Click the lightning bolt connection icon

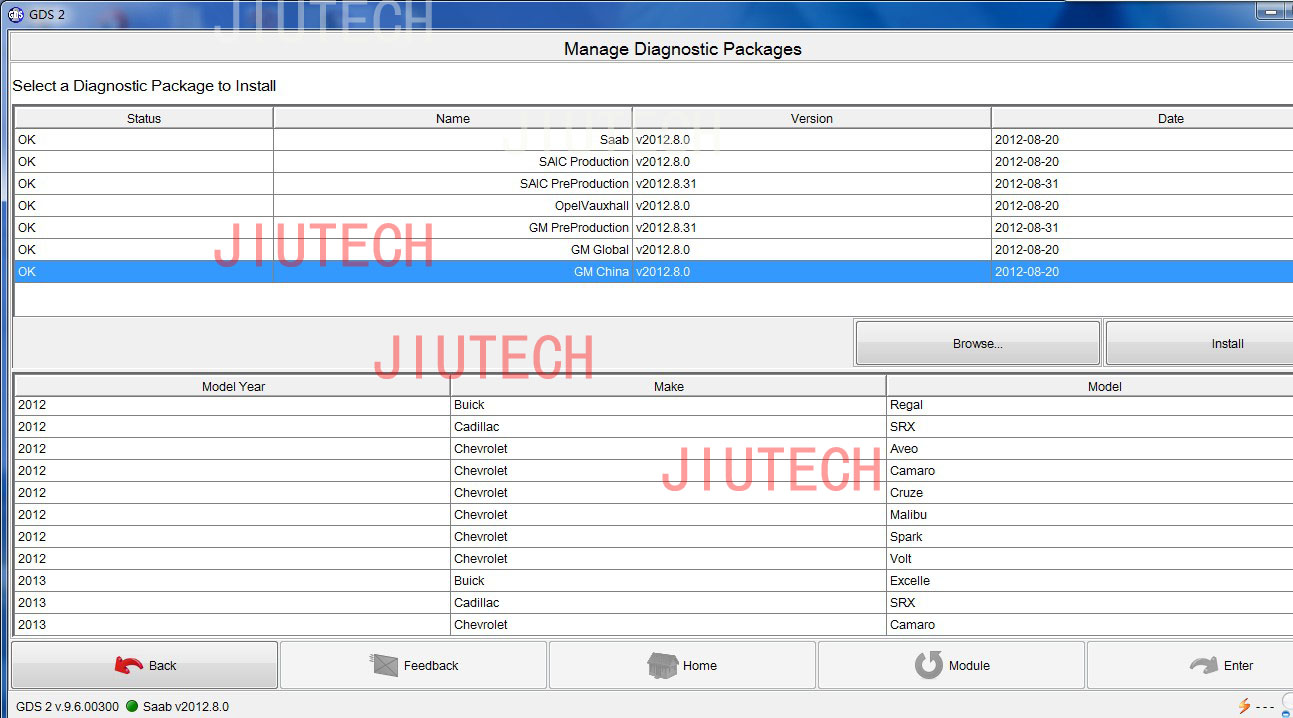pyautogui.click(x=1244, y=706)
